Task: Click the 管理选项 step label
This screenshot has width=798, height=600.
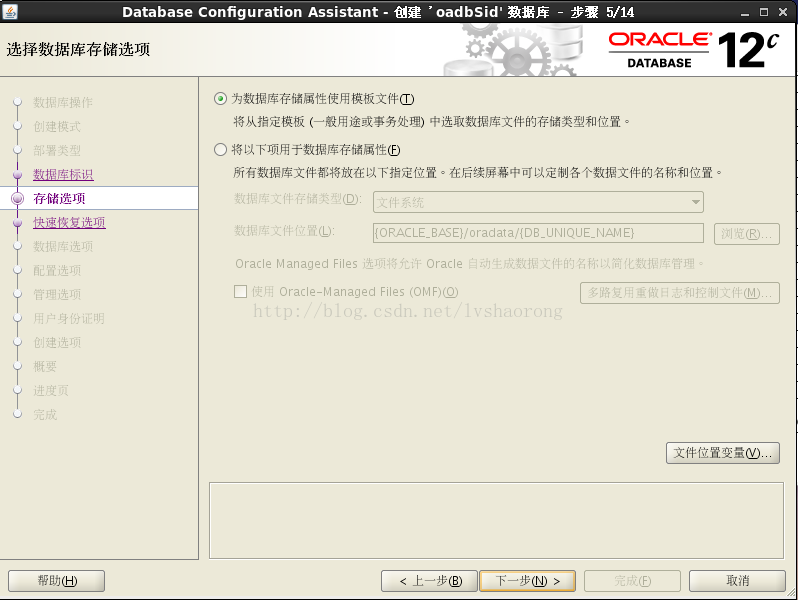Action: [x=57, y=294]
